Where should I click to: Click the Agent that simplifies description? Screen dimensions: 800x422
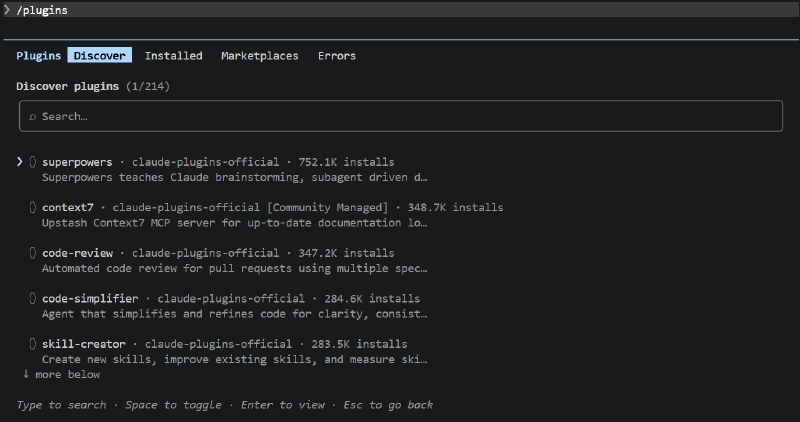pyautogui.click(x=235, y=314)
